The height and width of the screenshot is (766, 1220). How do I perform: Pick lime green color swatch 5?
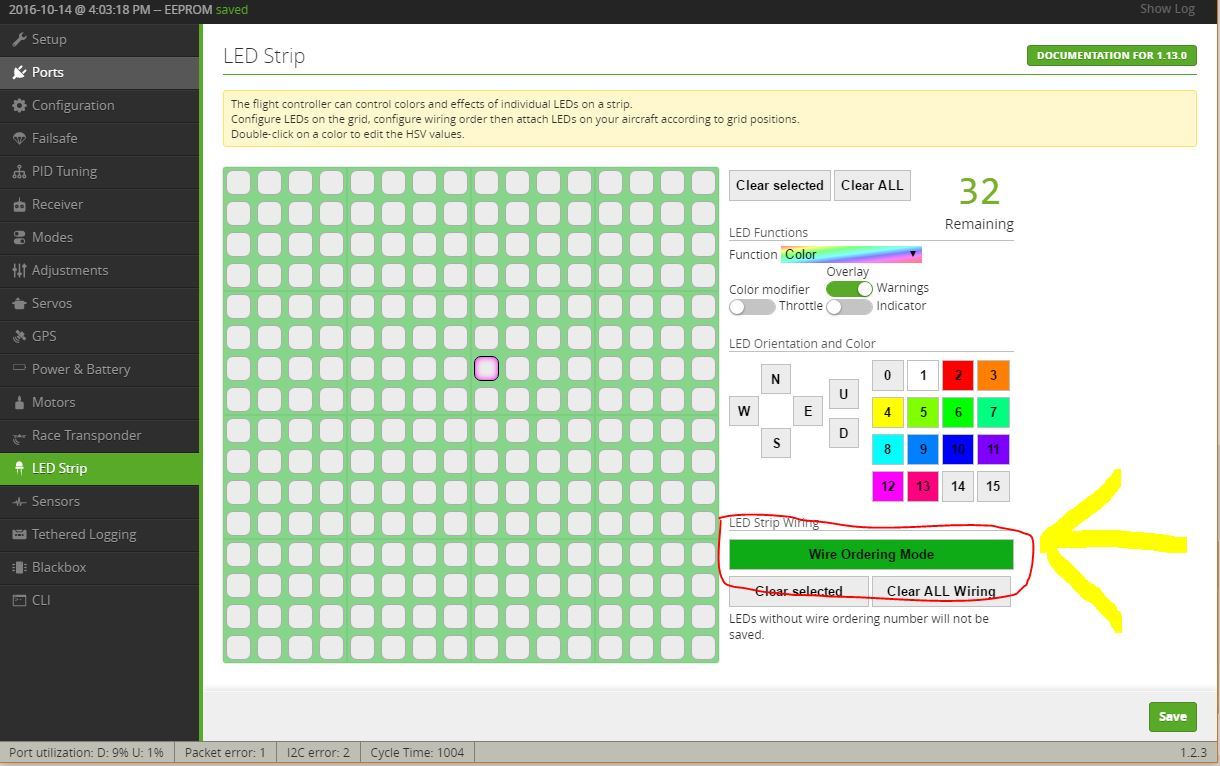click(922, 412)
